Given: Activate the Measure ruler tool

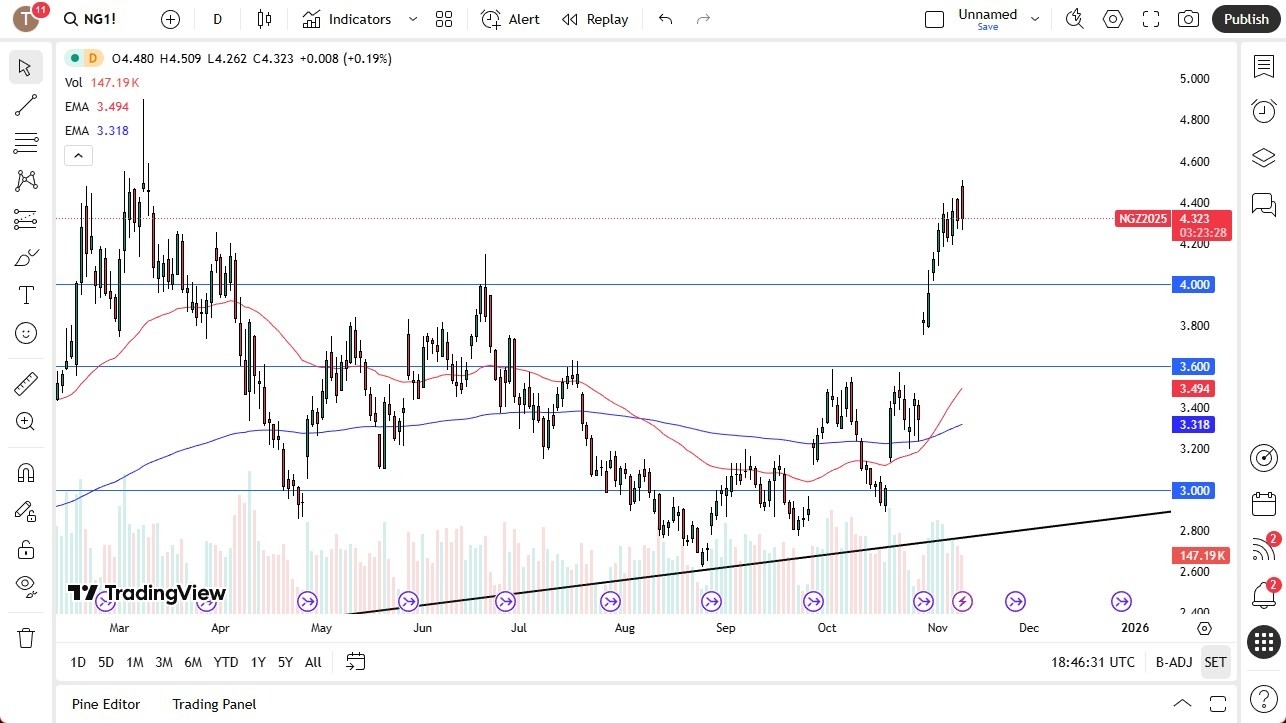Looking at the screenshot, I should [x=25, y=383].
